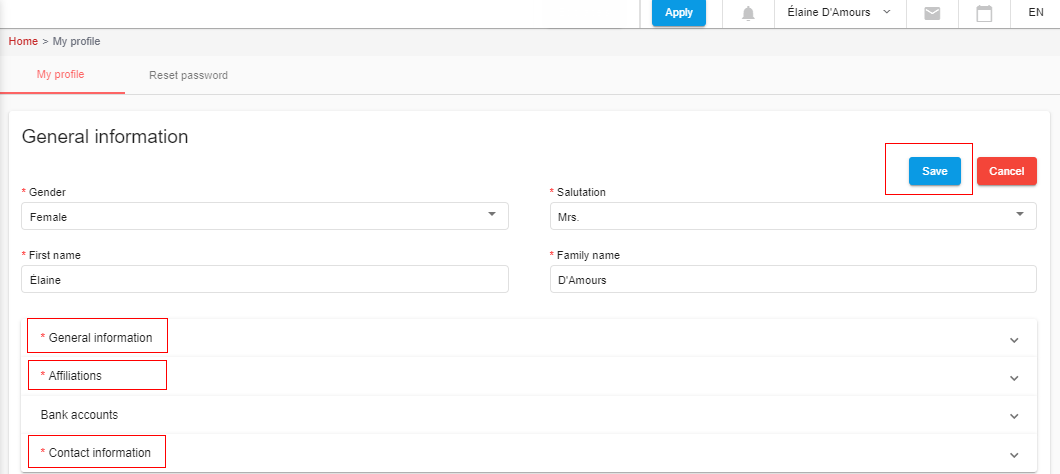Select the My profile tab
This screenshot has width=1060, height=474.
point(61,75)
